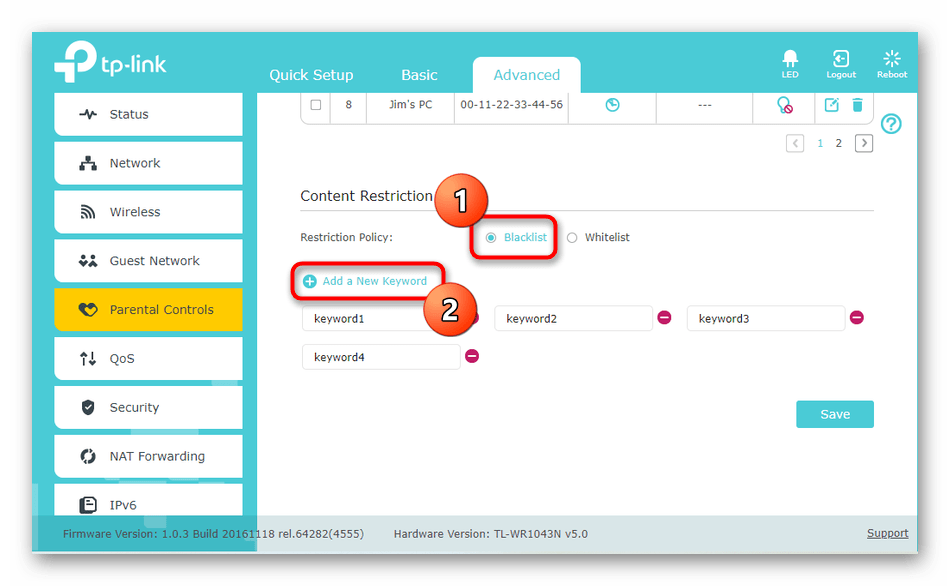
Task: Go to next page with right arrow
Action: pos(864,144)
